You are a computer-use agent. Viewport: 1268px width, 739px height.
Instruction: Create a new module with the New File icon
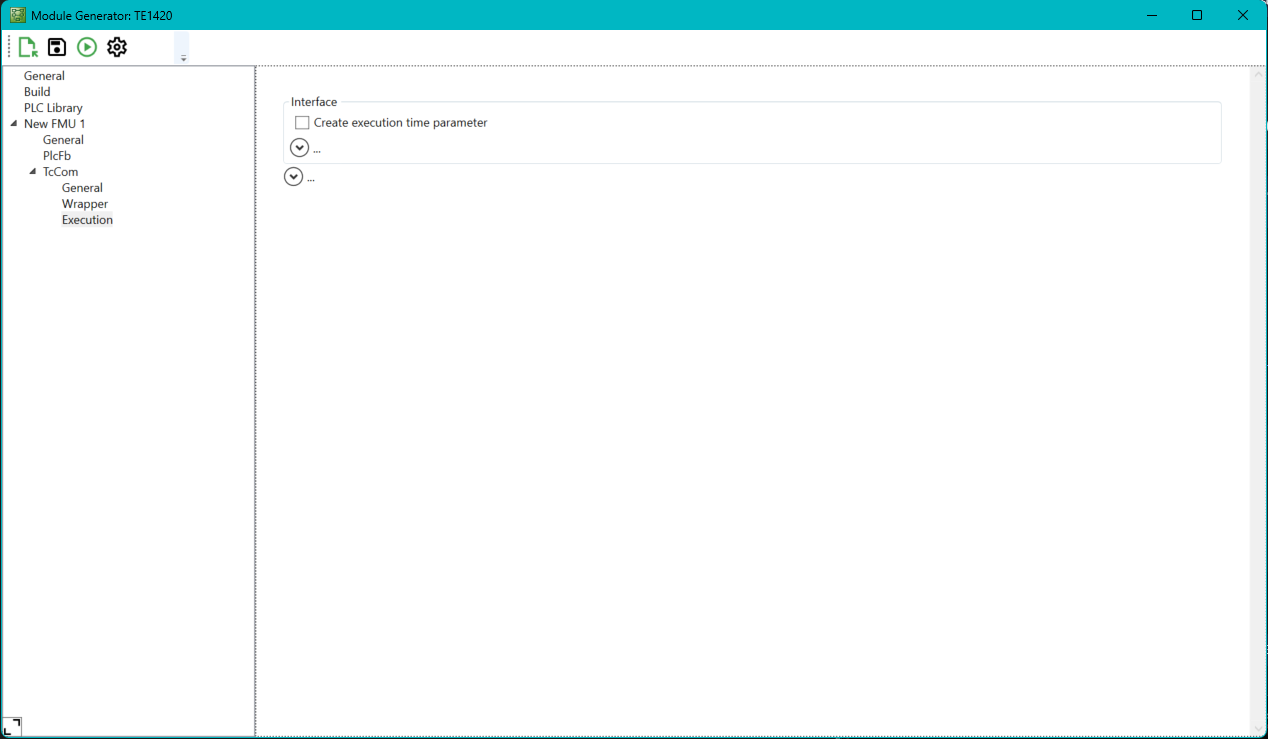pos(27,46)
